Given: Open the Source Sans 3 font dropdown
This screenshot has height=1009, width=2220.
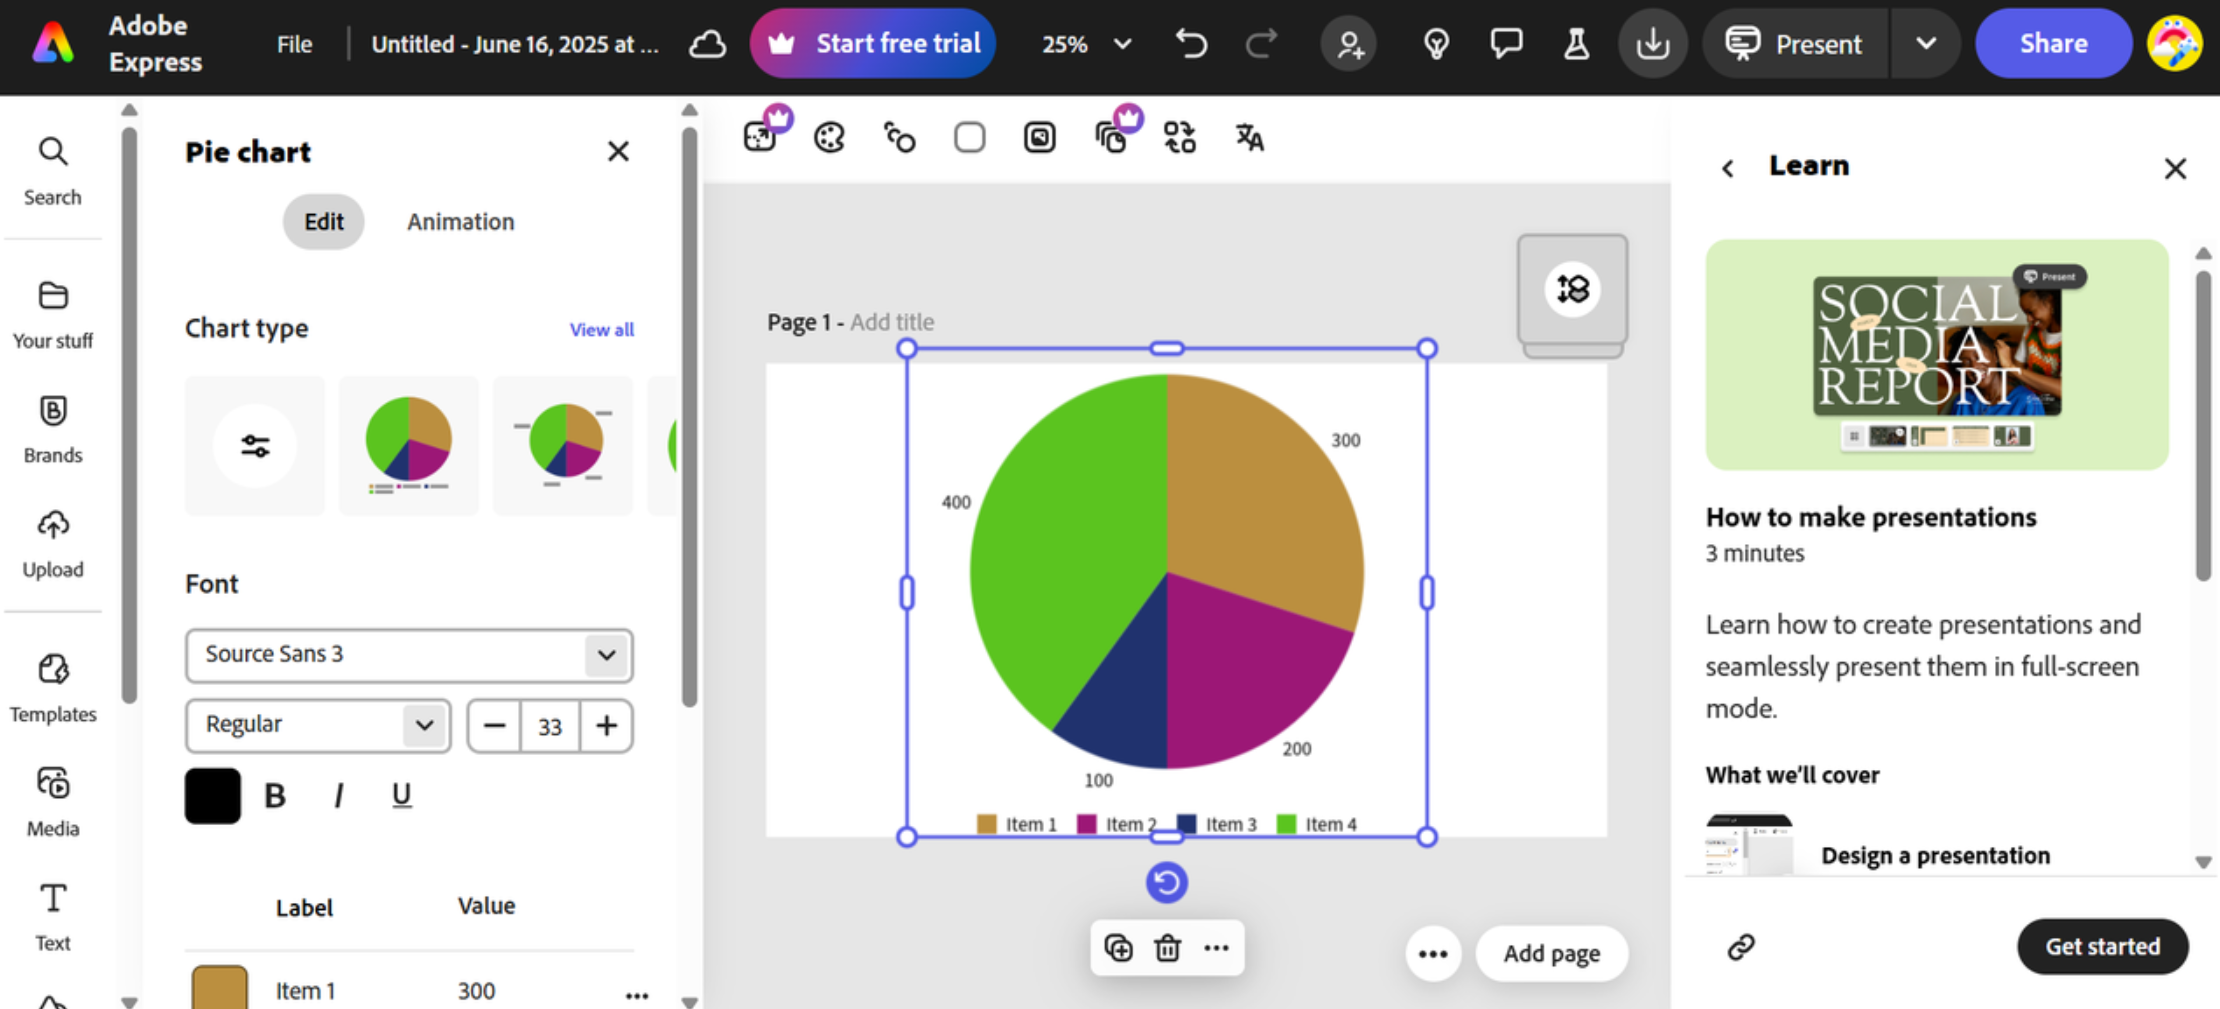Looking at the screenshot, I should tap(607, 655).
